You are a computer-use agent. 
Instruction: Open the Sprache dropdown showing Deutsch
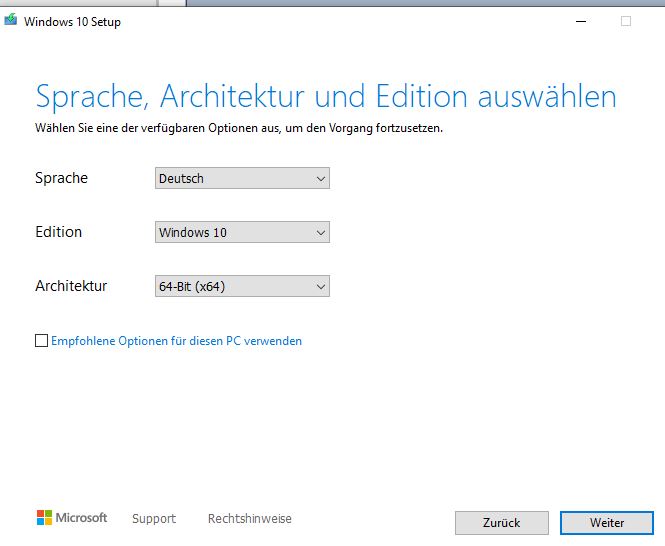pos(242,178)
